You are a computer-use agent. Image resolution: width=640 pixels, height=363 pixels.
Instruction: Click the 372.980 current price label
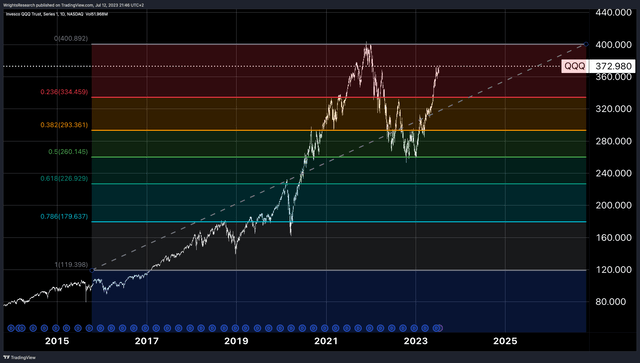pyautogui.click(x=613, y=66)
